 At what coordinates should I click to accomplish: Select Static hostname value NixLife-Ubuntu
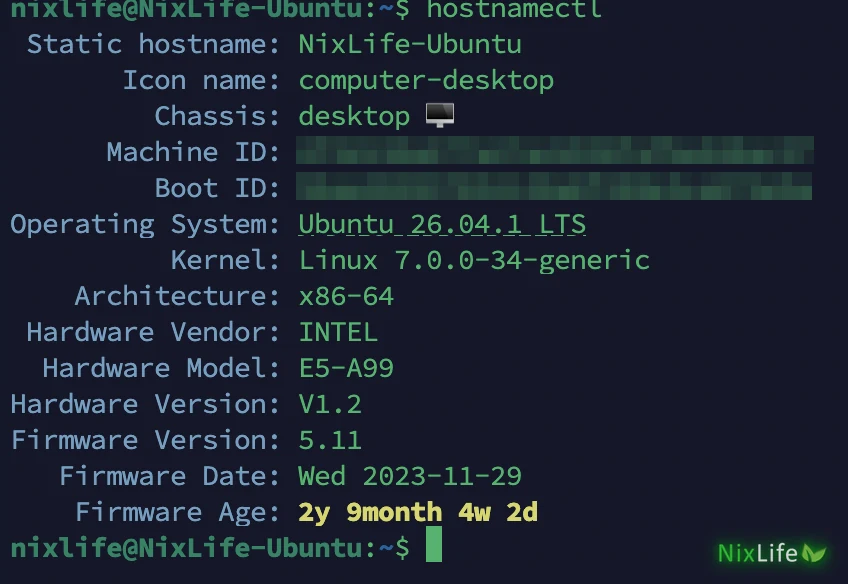point(410,44)
